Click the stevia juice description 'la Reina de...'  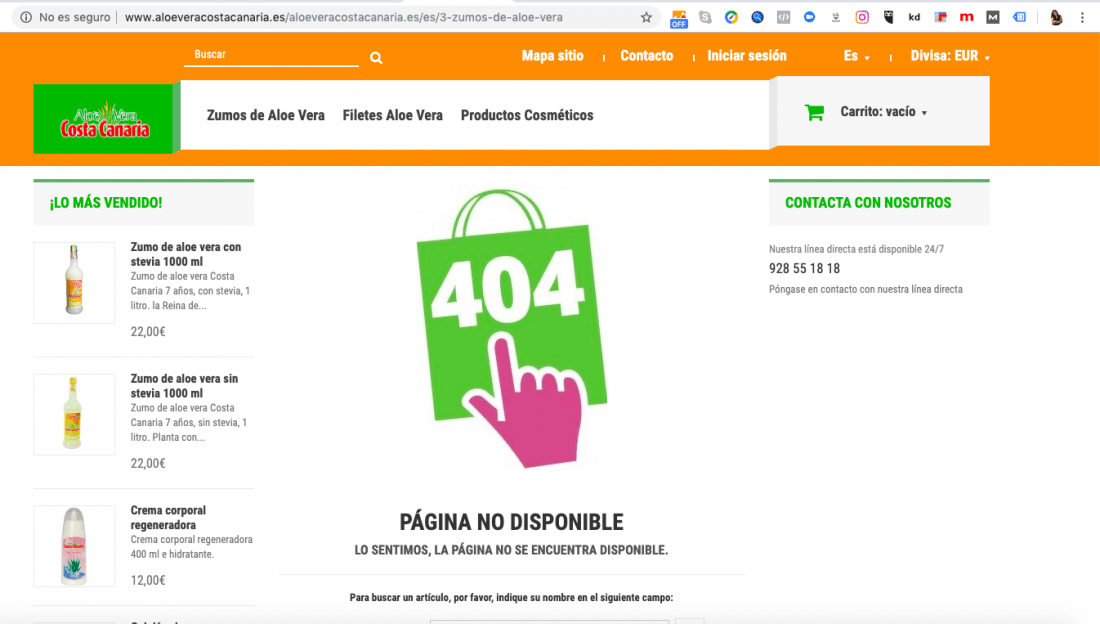(x=178, y=305)
